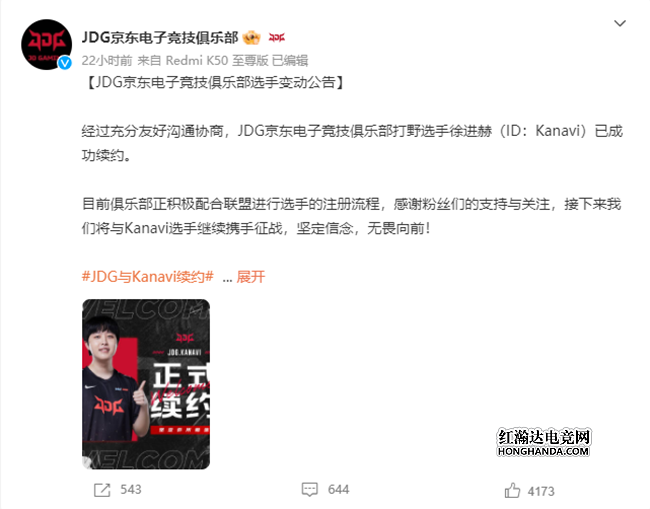The image size is (650, 509).
Task: Click the 22小时前 post timestamp
Action: coord(107,61)
